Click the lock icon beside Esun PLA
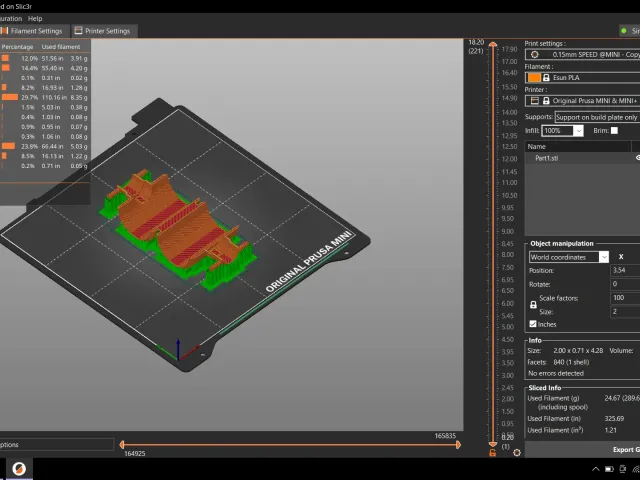Viewport: 640px width, 480px height. point(546,78)
